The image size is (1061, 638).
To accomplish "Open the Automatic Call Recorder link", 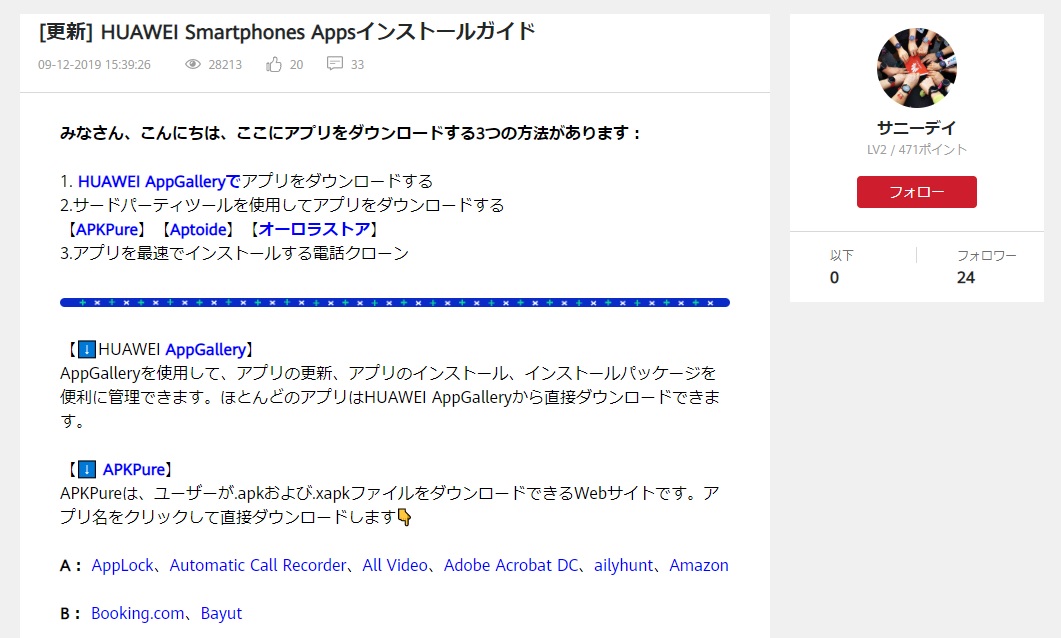I will tap(258, 566).
